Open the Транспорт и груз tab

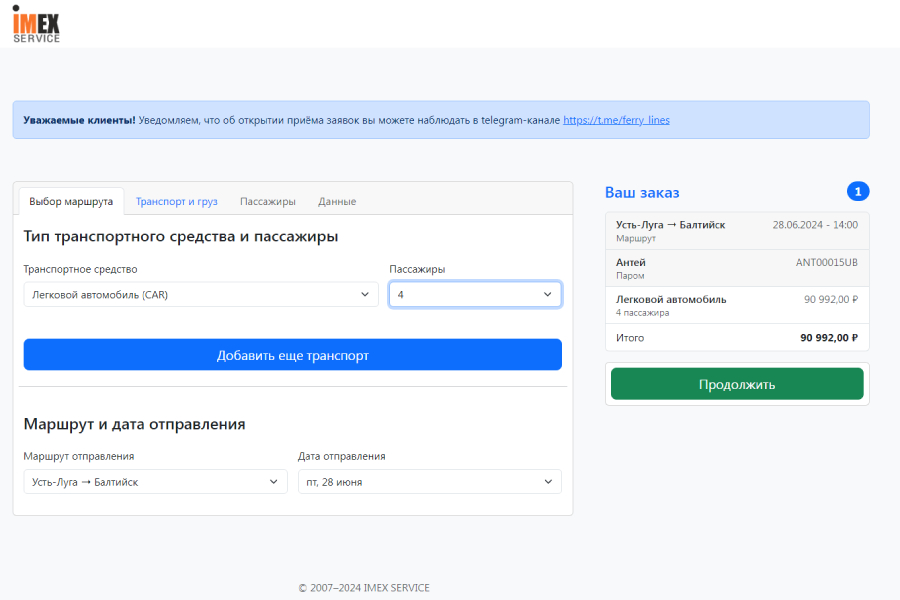176,201
